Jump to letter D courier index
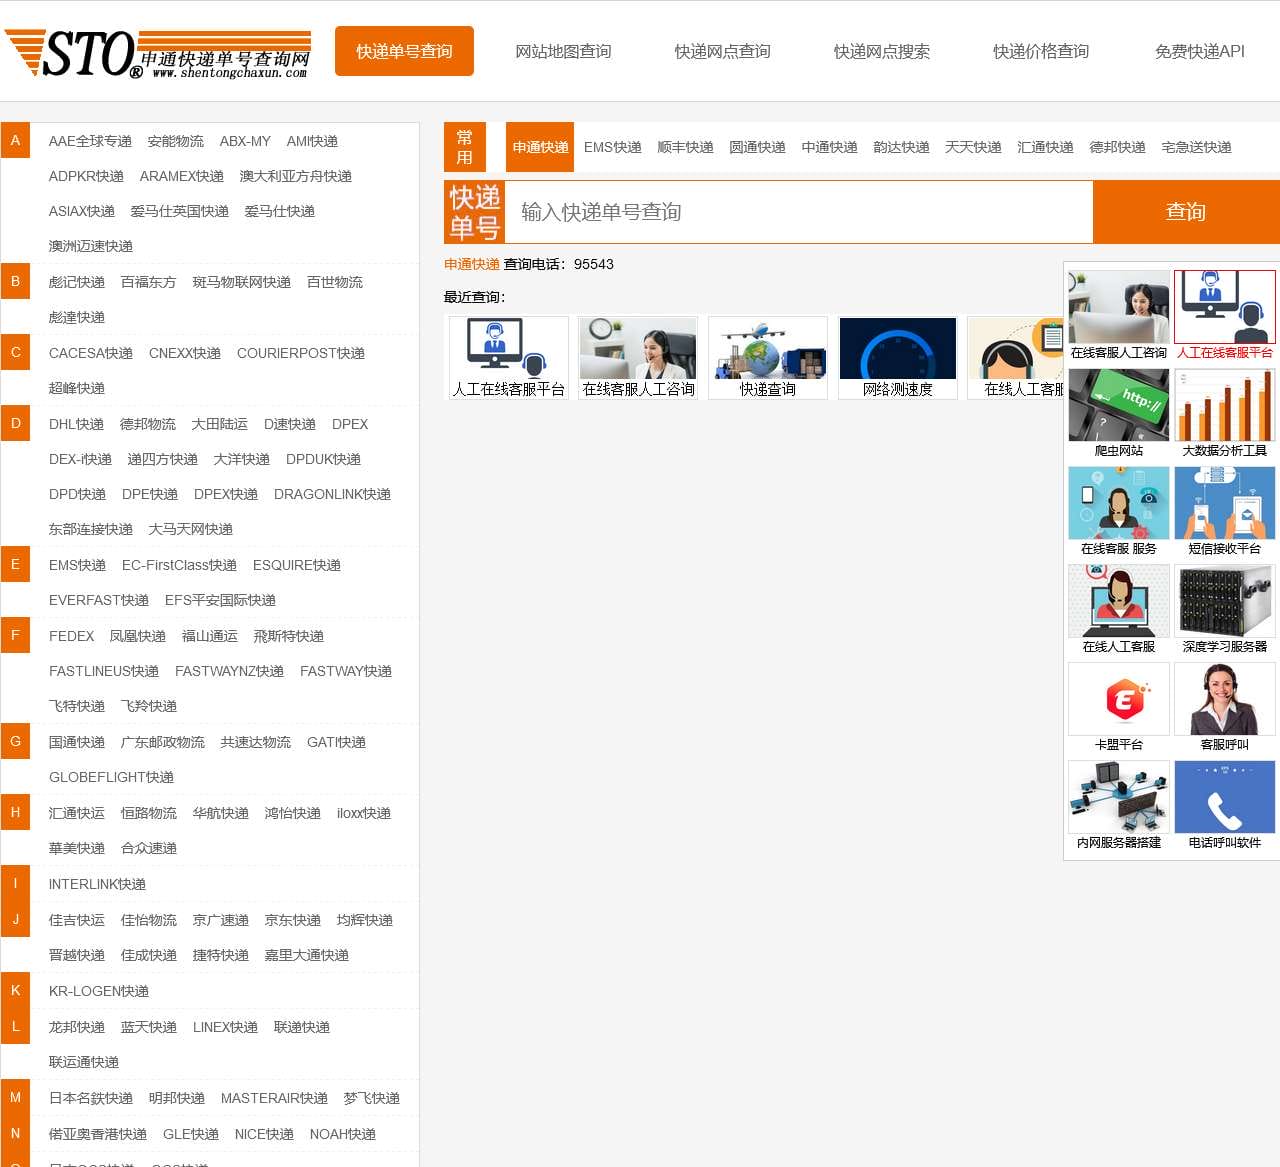Viewport: 1280px width, 1167px height. [15, 424]
